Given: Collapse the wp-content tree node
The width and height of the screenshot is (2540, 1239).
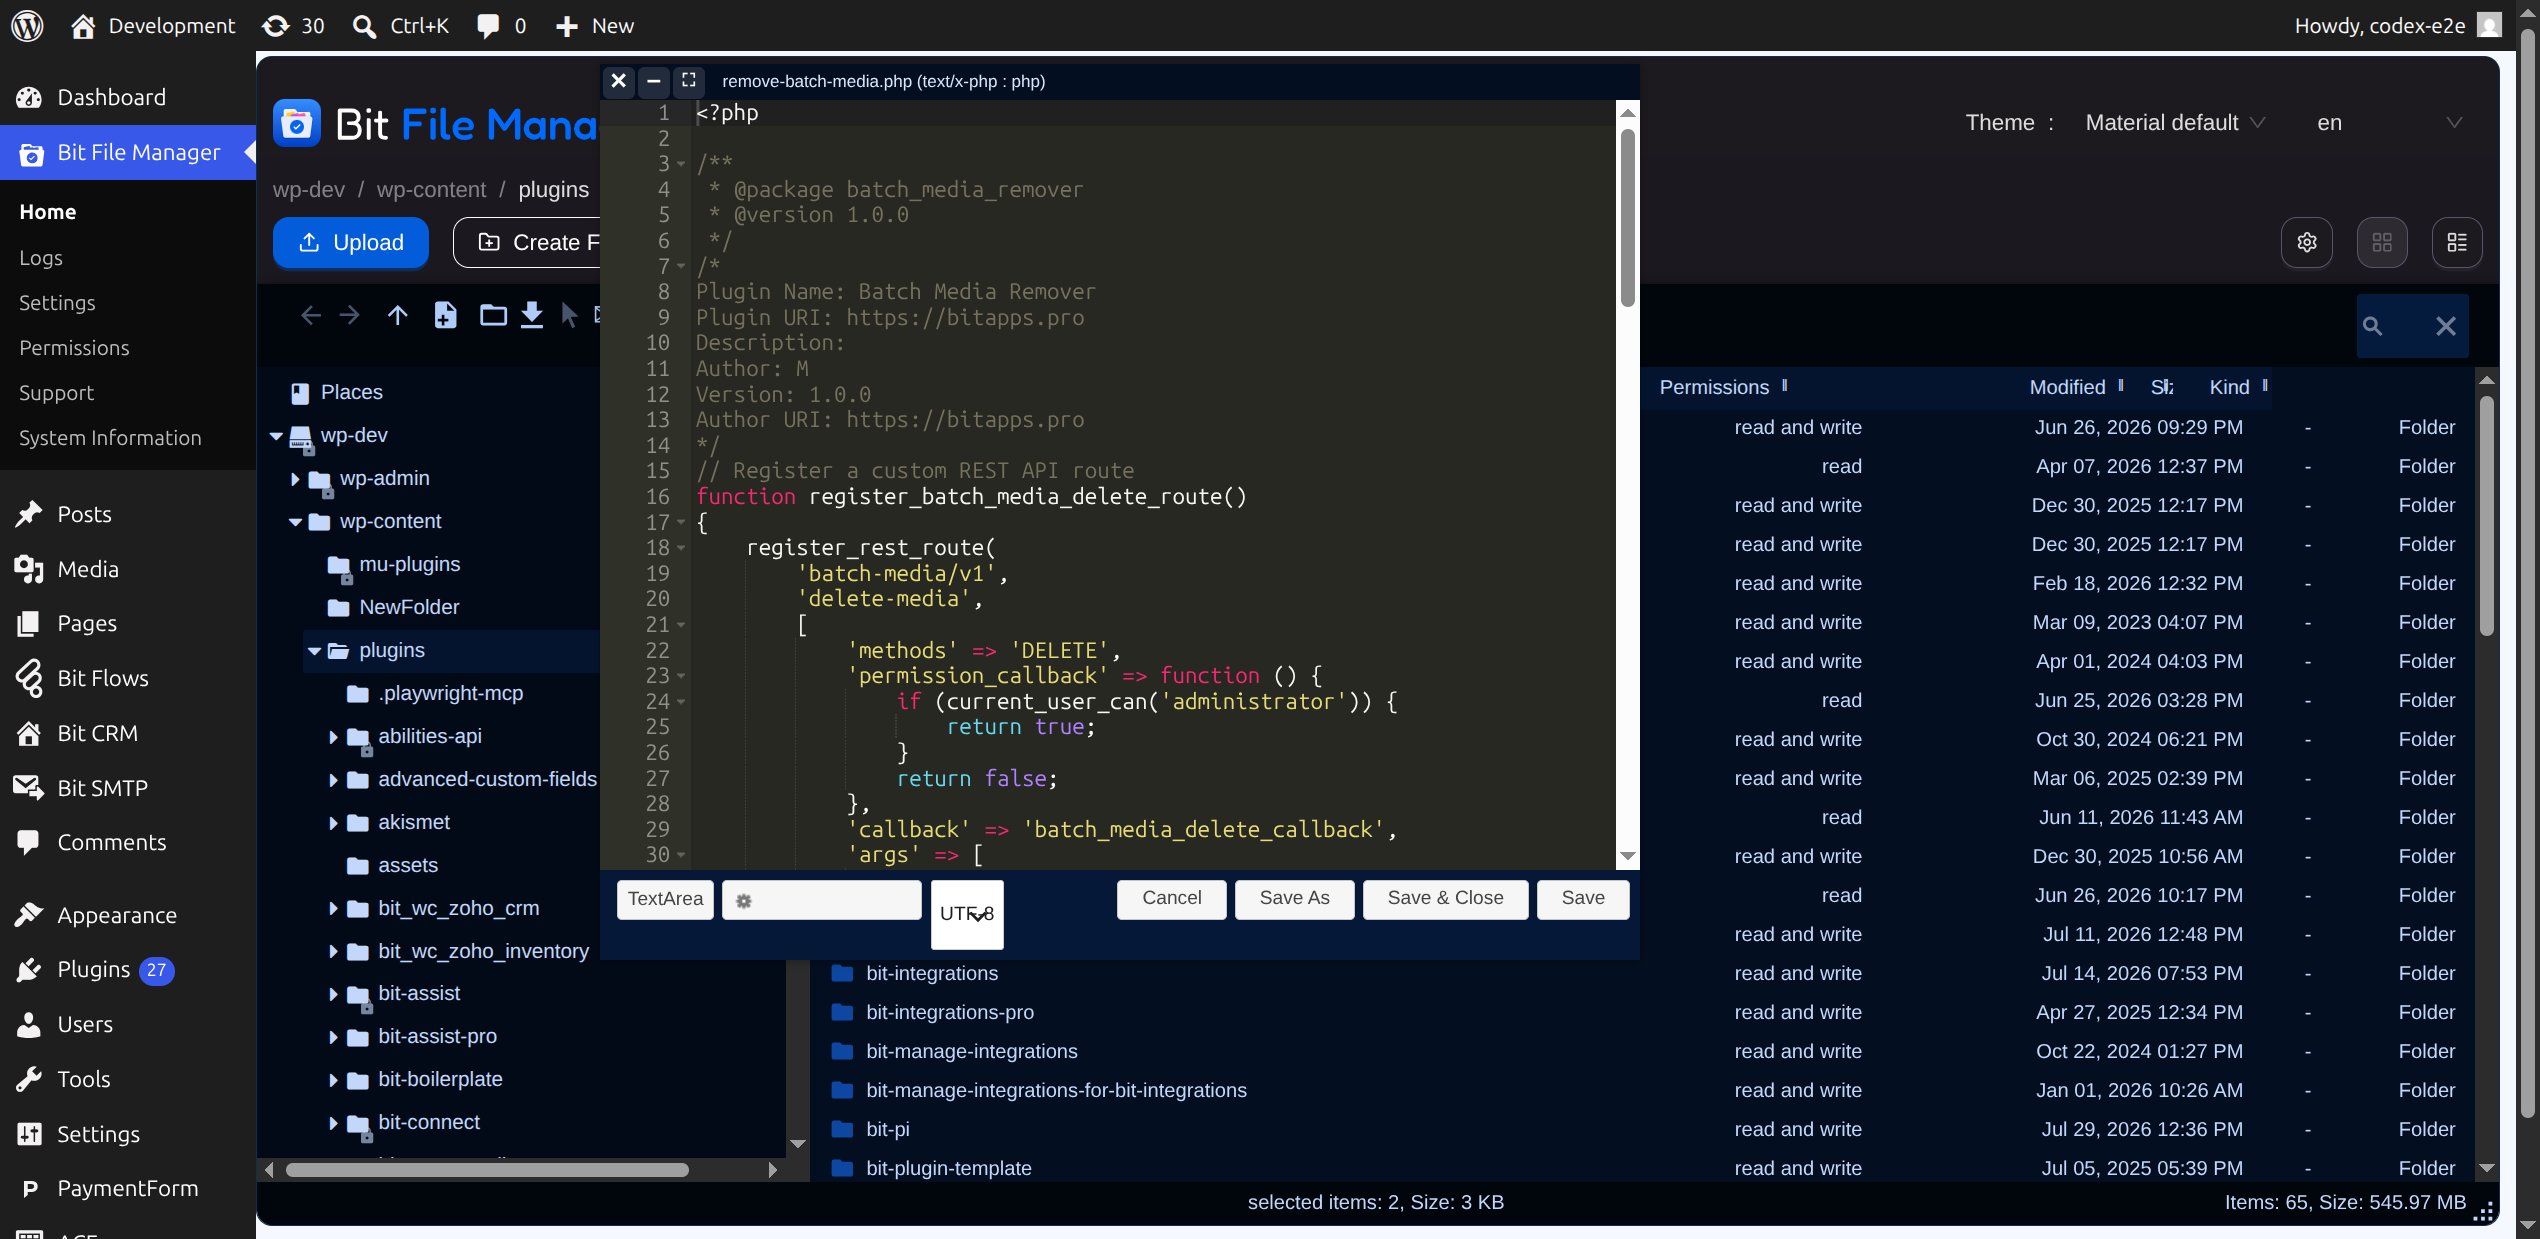Looking at the screenshot, I should click(295, 522).
